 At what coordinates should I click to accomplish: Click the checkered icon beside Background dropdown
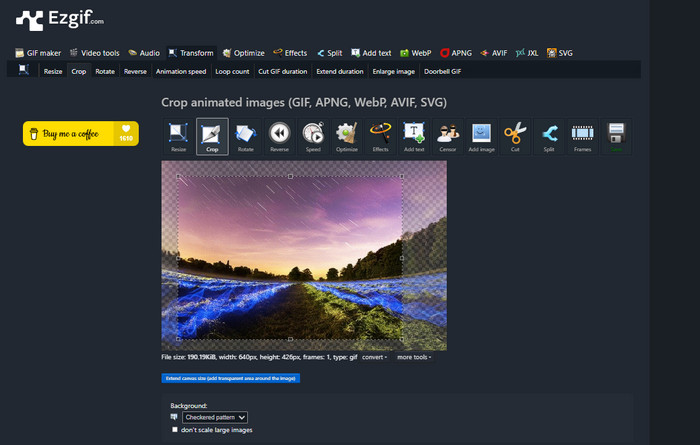[x=174, y=417]
